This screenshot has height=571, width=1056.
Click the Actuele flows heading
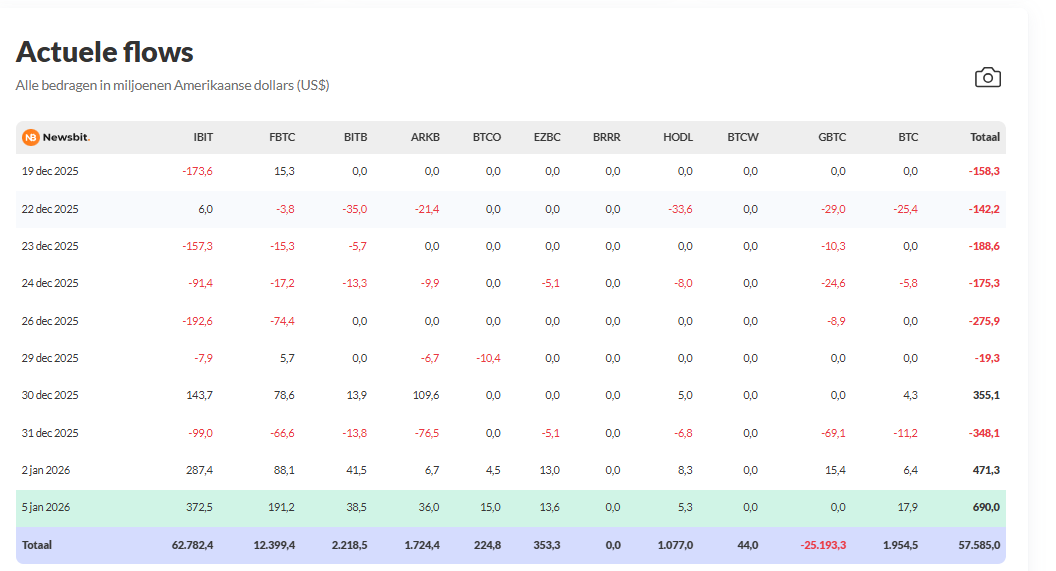click(x=105, y=52)
